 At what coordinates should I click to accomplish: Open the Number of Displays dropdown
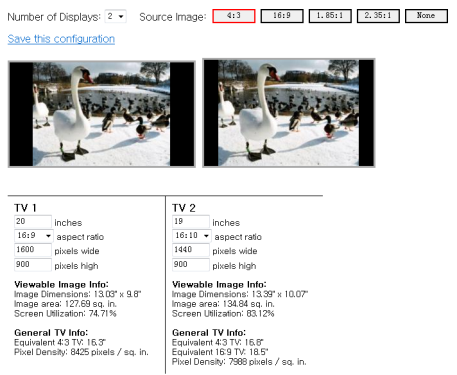[115, 16]
